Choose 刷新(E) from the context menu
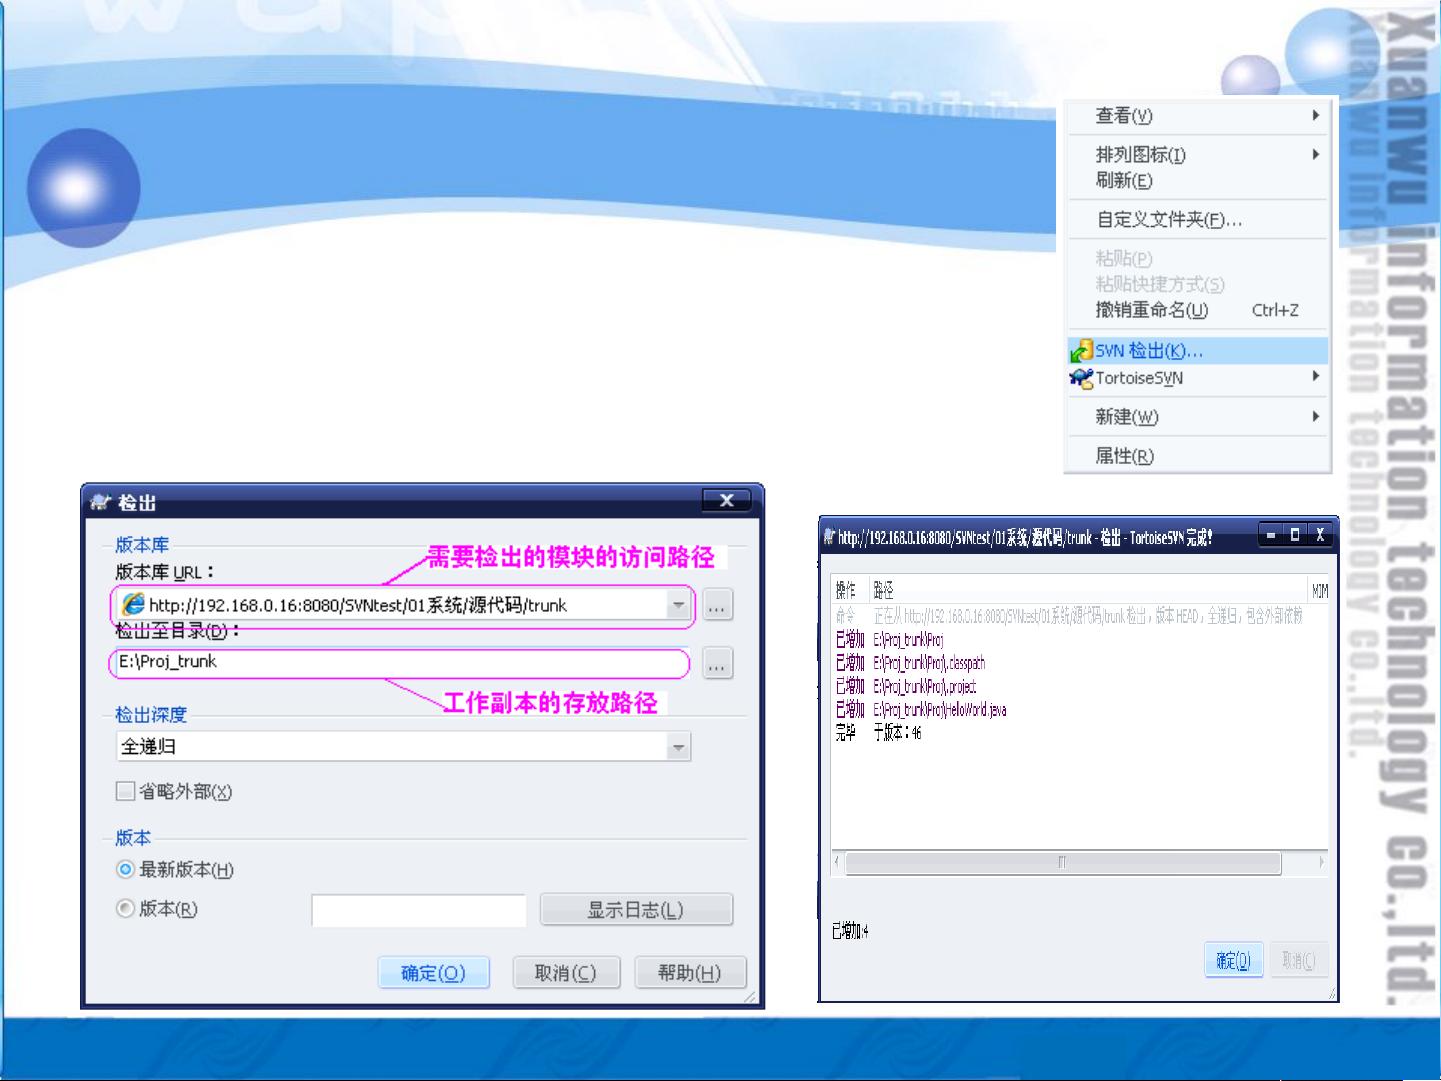Screen dimensions: 1441x1081 tap(1198, 181)
